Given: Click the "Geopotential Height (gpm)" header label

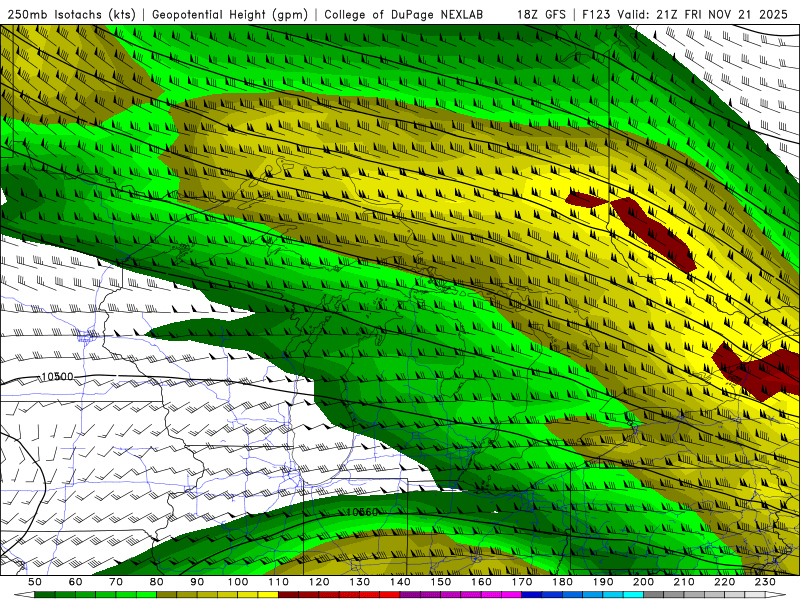Looking at the screenshot, I should coord(230,15).
